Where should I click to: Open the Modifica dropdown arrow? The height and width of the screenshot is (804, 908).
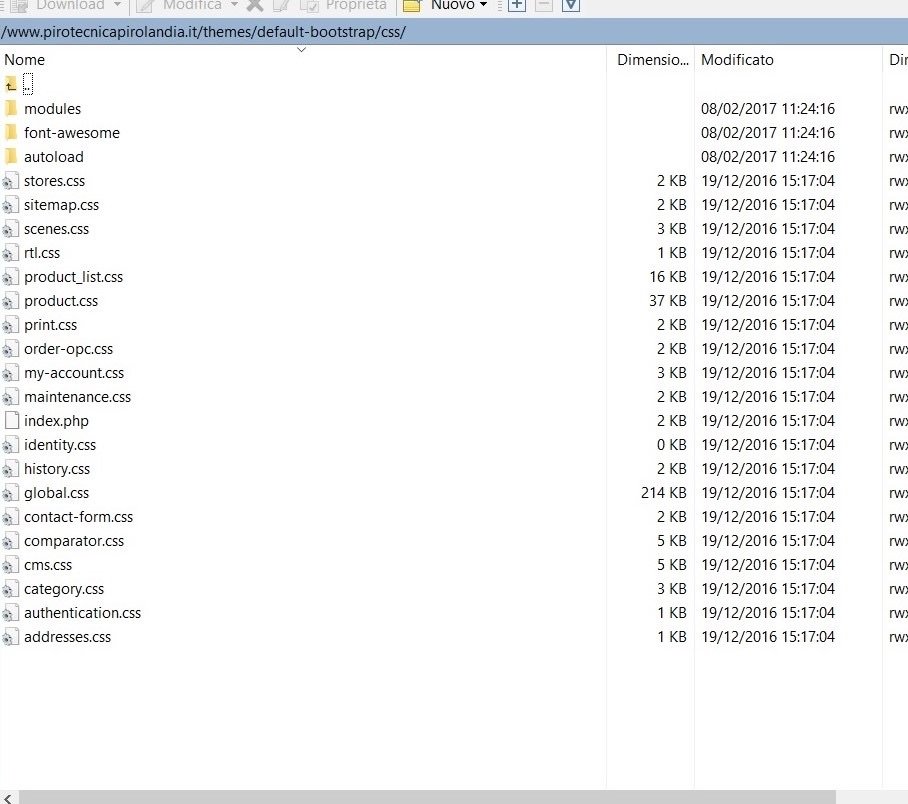click(235, 5)
